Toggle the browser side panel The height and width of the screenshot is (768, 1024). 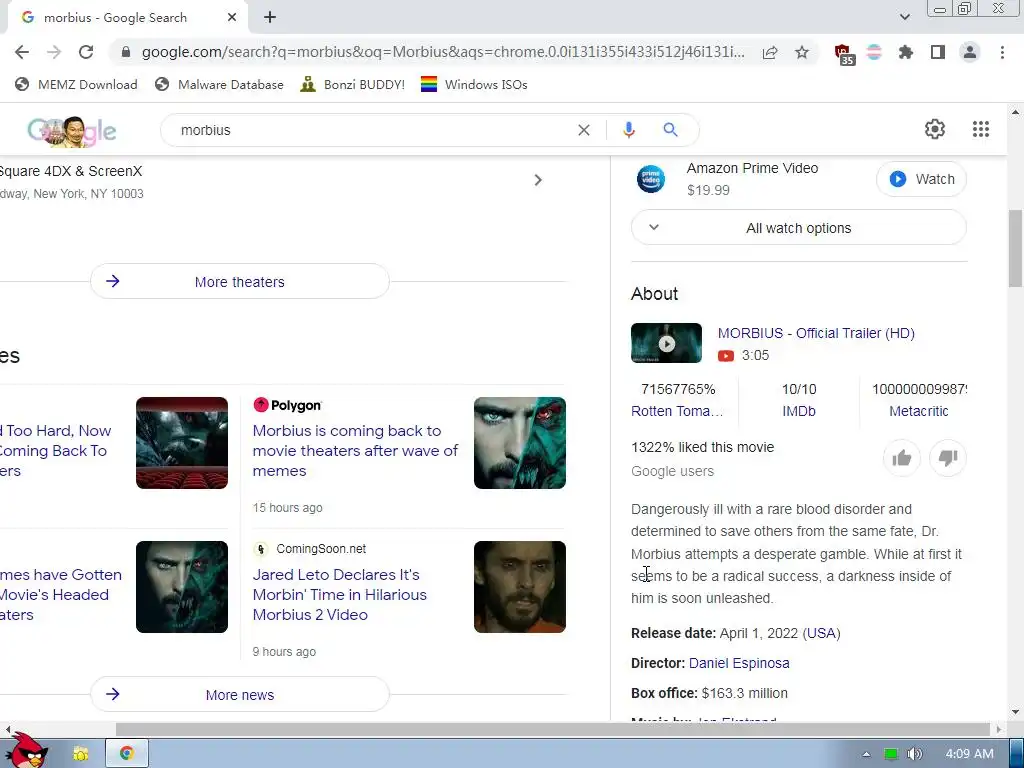coord(938,52)
